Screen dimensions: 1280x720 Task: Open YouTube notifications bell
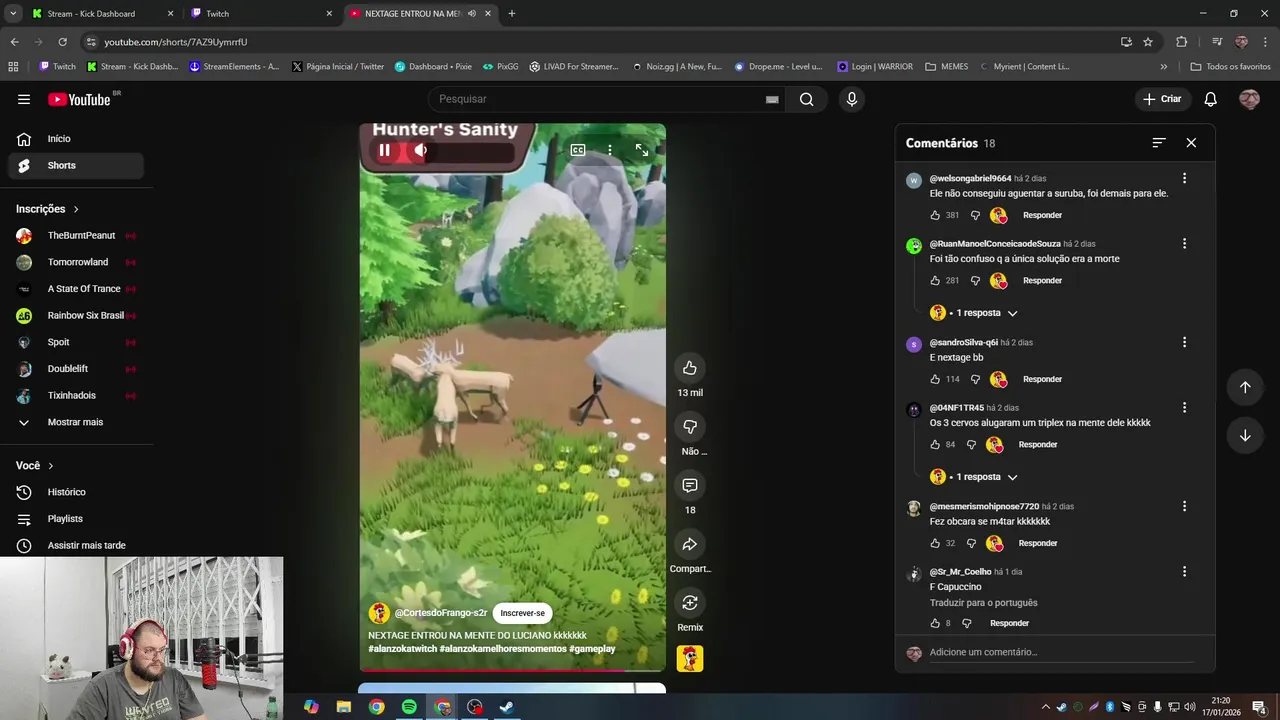[x=1210, y=99]
